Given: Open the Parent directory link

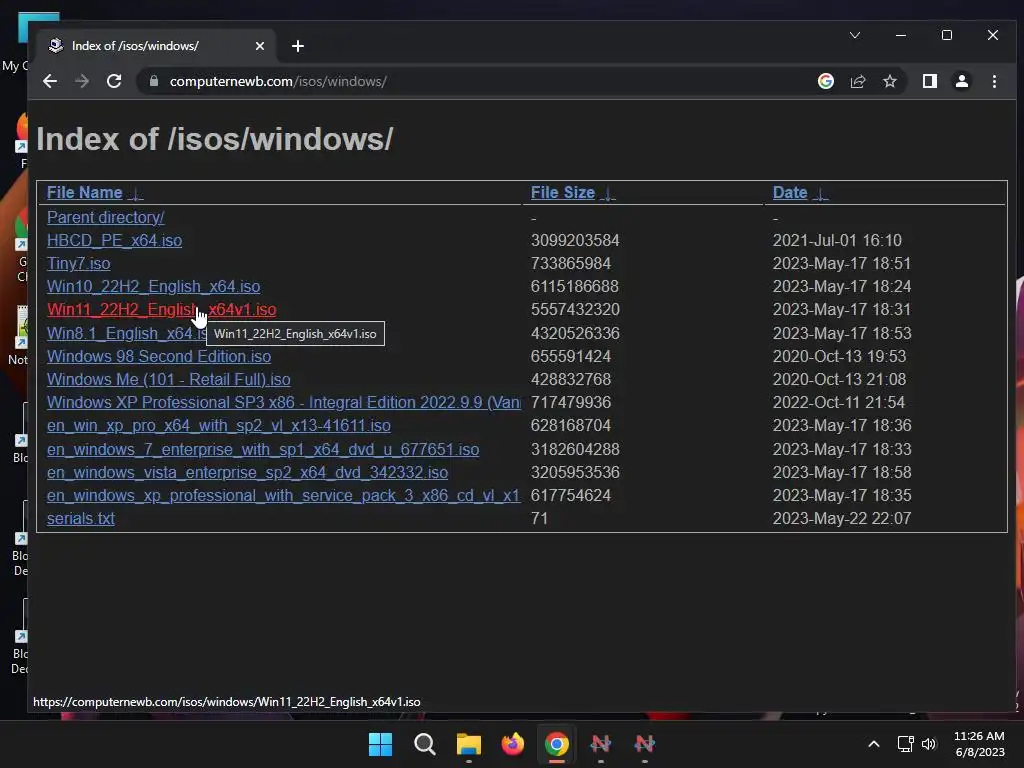Looking at the screenshot, I should [x=105, y=217].
